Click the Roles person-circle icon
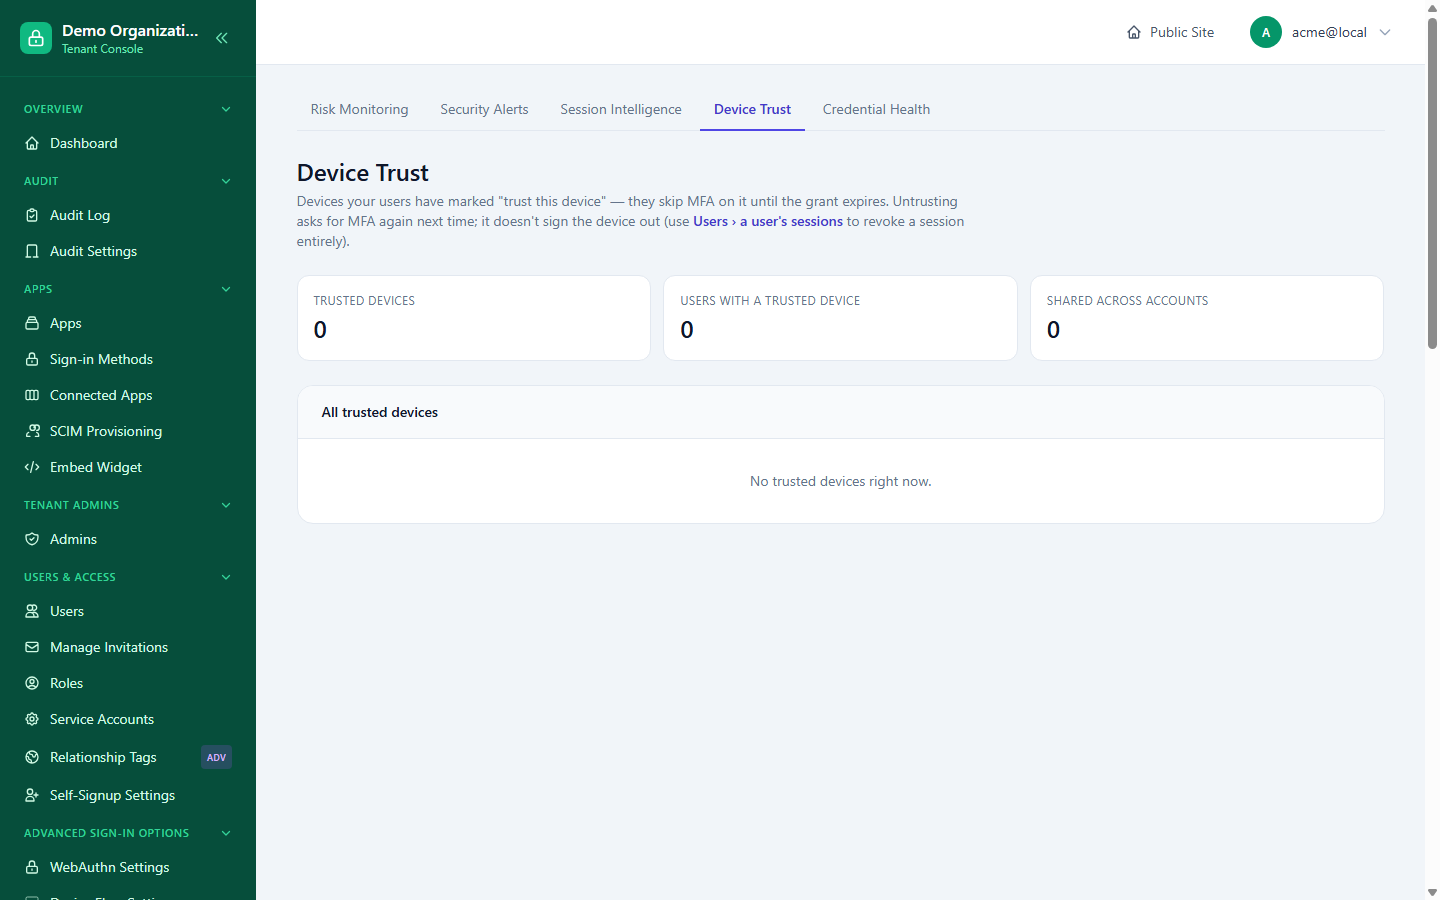The image size is (1440, 900). (x=32, y=683)
